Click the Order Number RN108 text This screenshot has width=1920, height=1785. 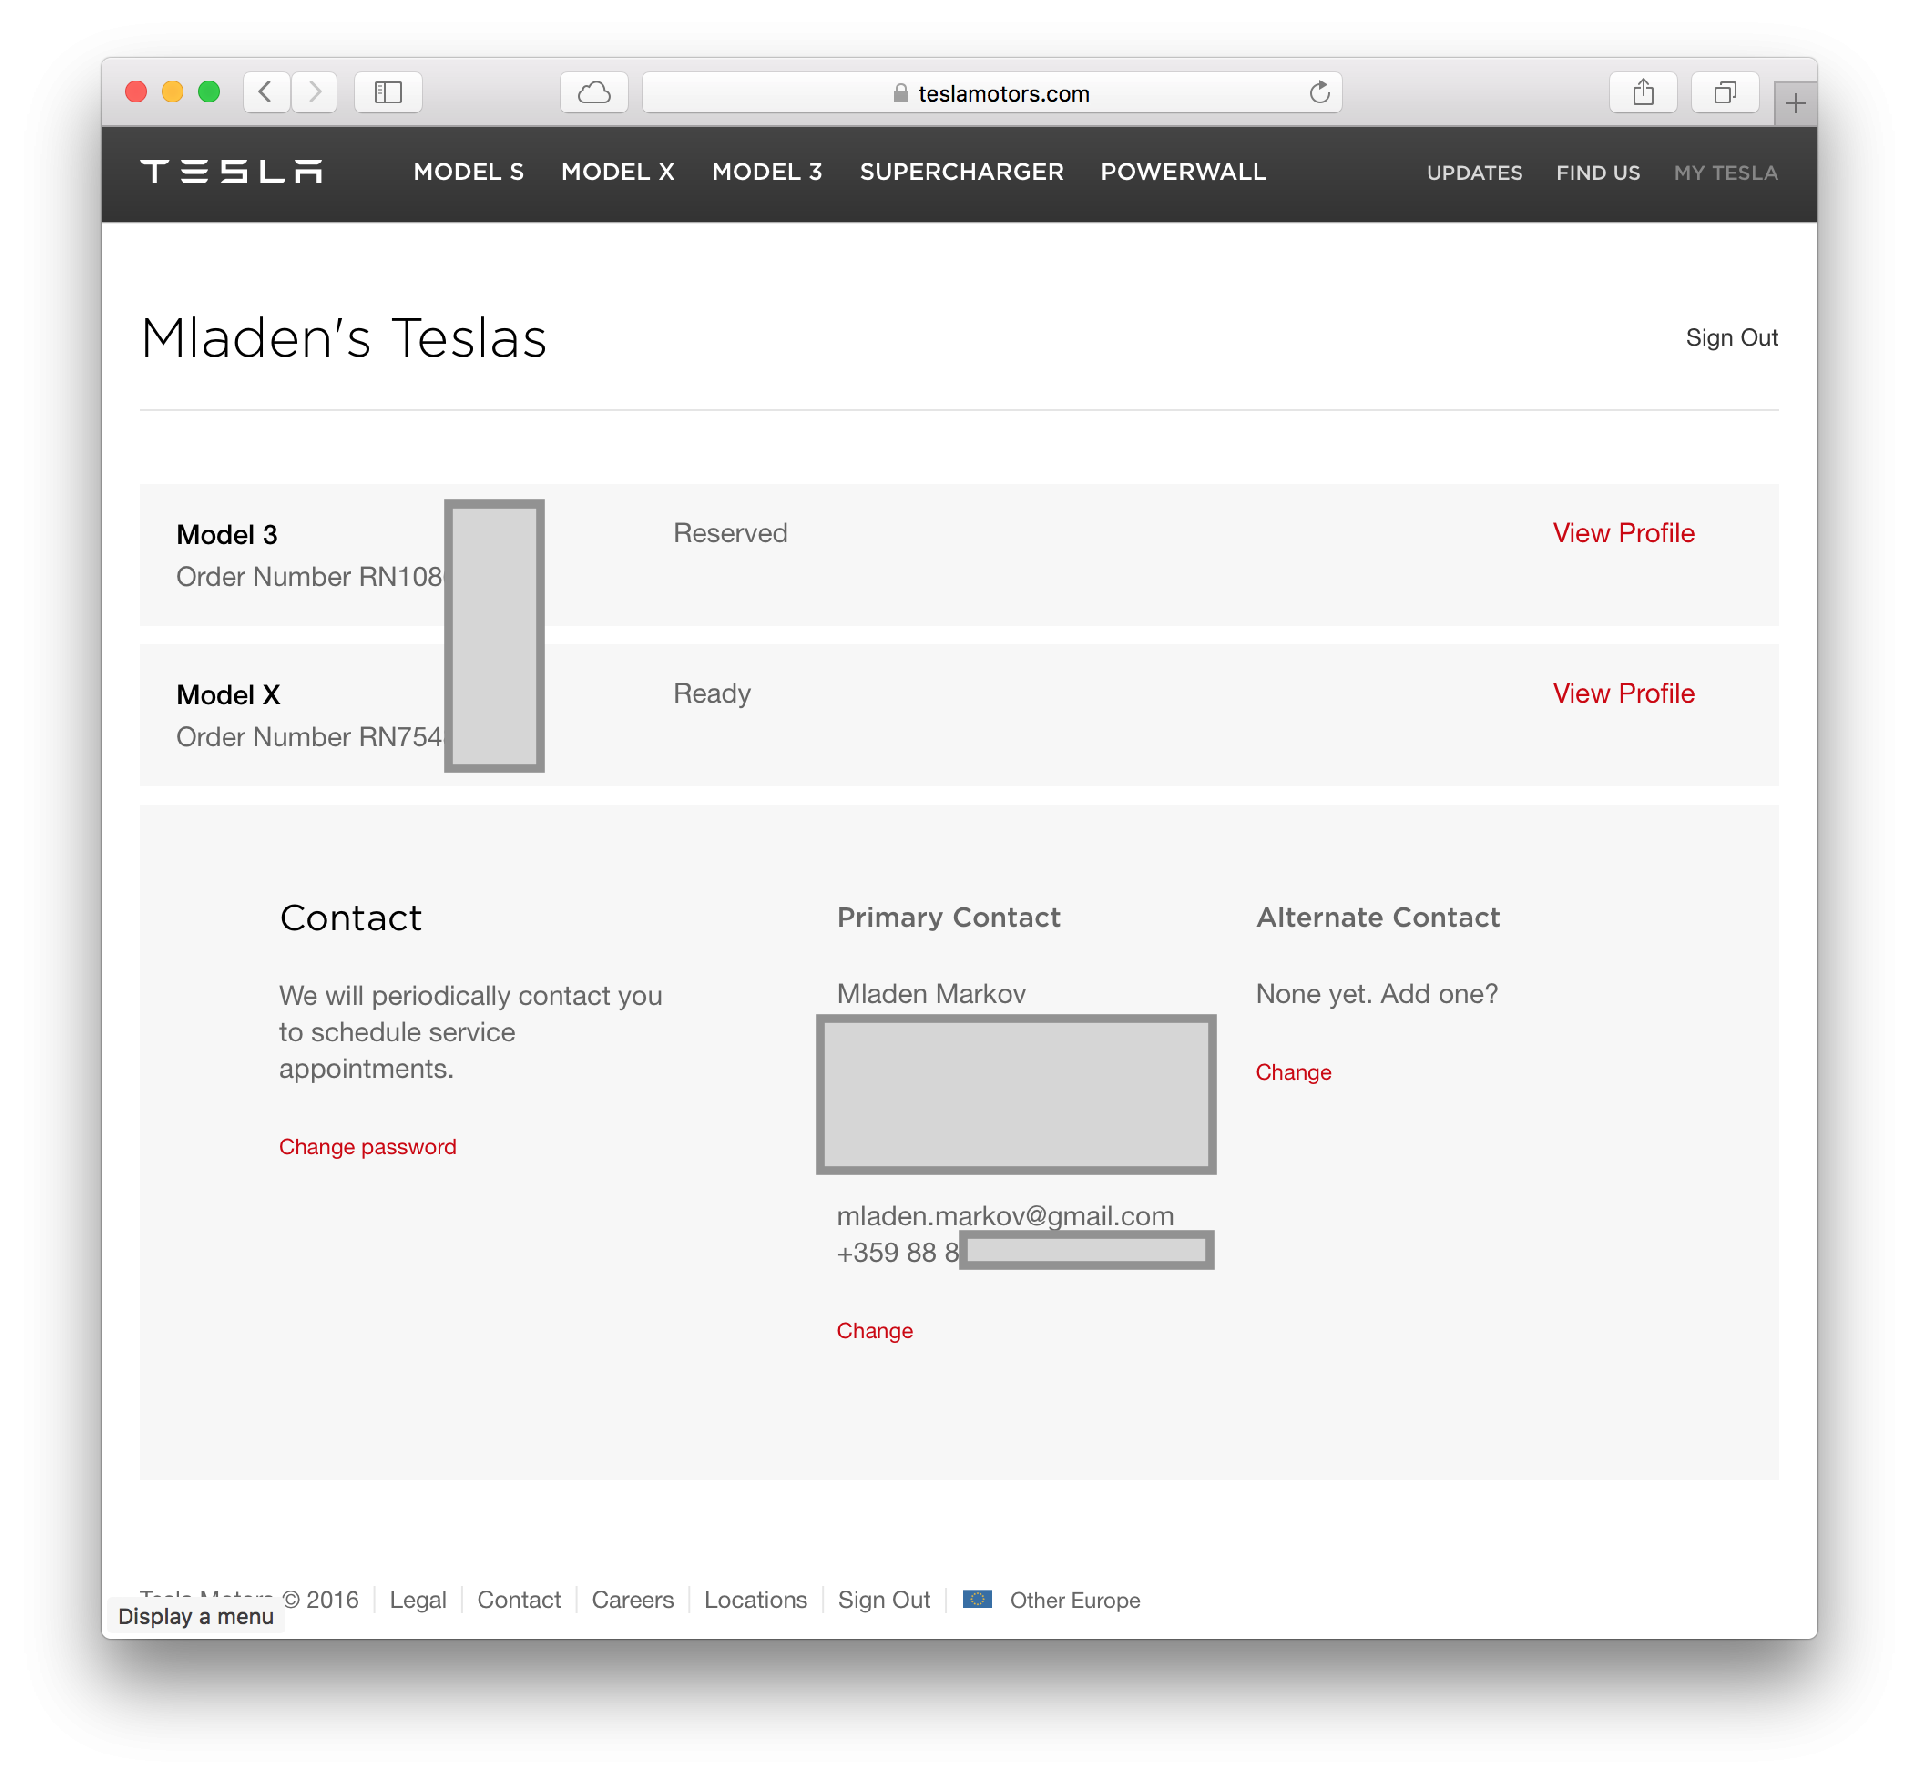tap(309, 577)
